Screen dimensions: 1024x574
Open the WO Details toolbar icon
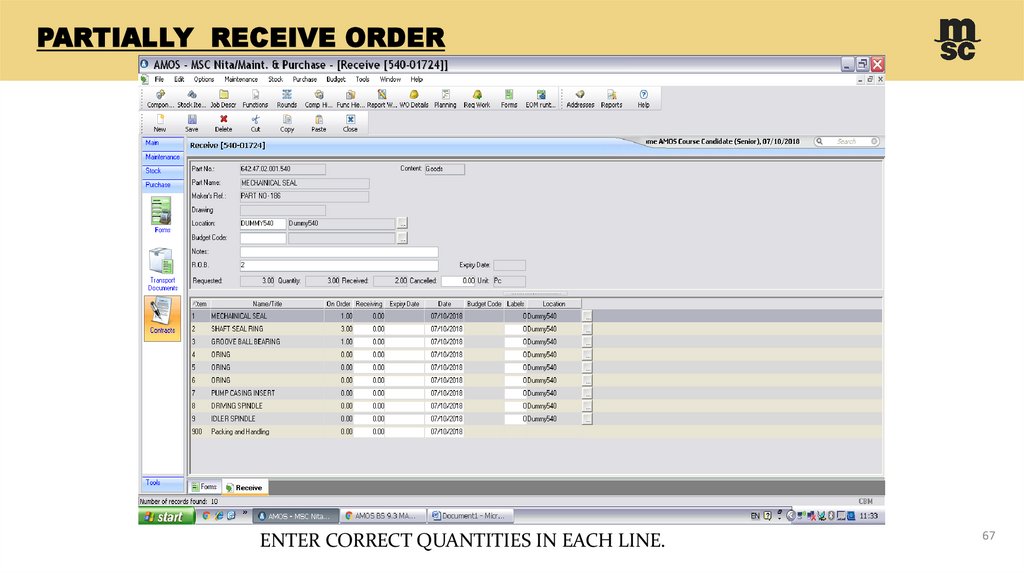tap(414, 99)
